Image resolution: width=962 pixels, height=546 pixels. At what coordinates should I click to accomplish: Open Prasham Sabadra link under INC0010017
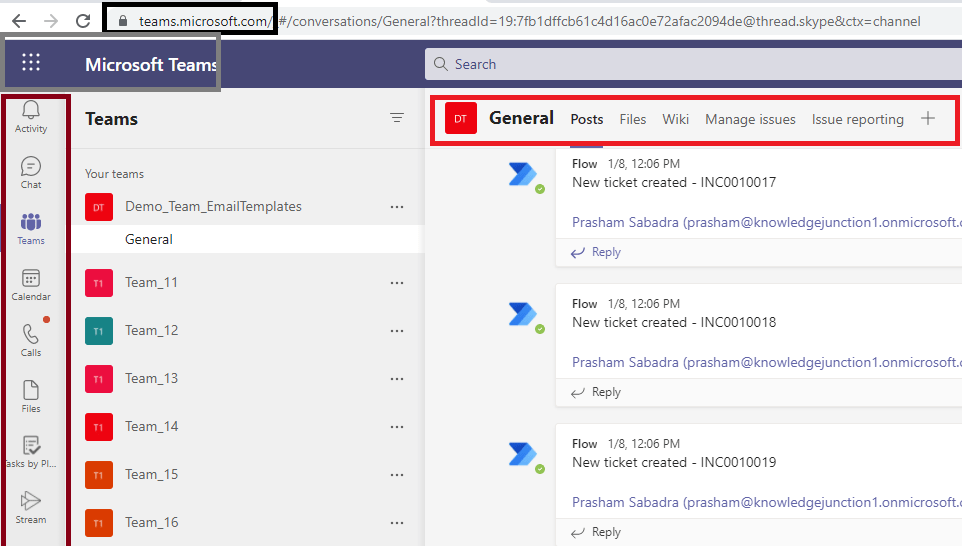pyautogui.click(x=767, y=222)
